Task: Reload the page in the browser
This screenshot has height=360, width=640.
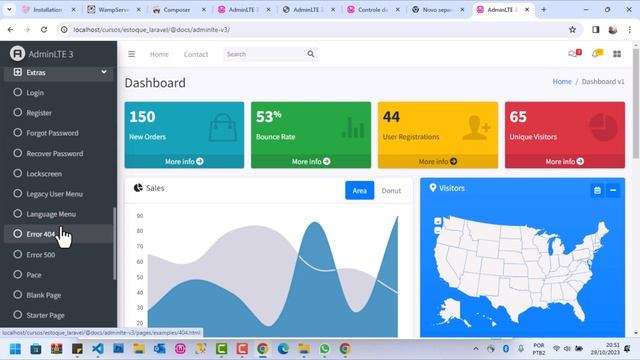Action: [44, 30]
